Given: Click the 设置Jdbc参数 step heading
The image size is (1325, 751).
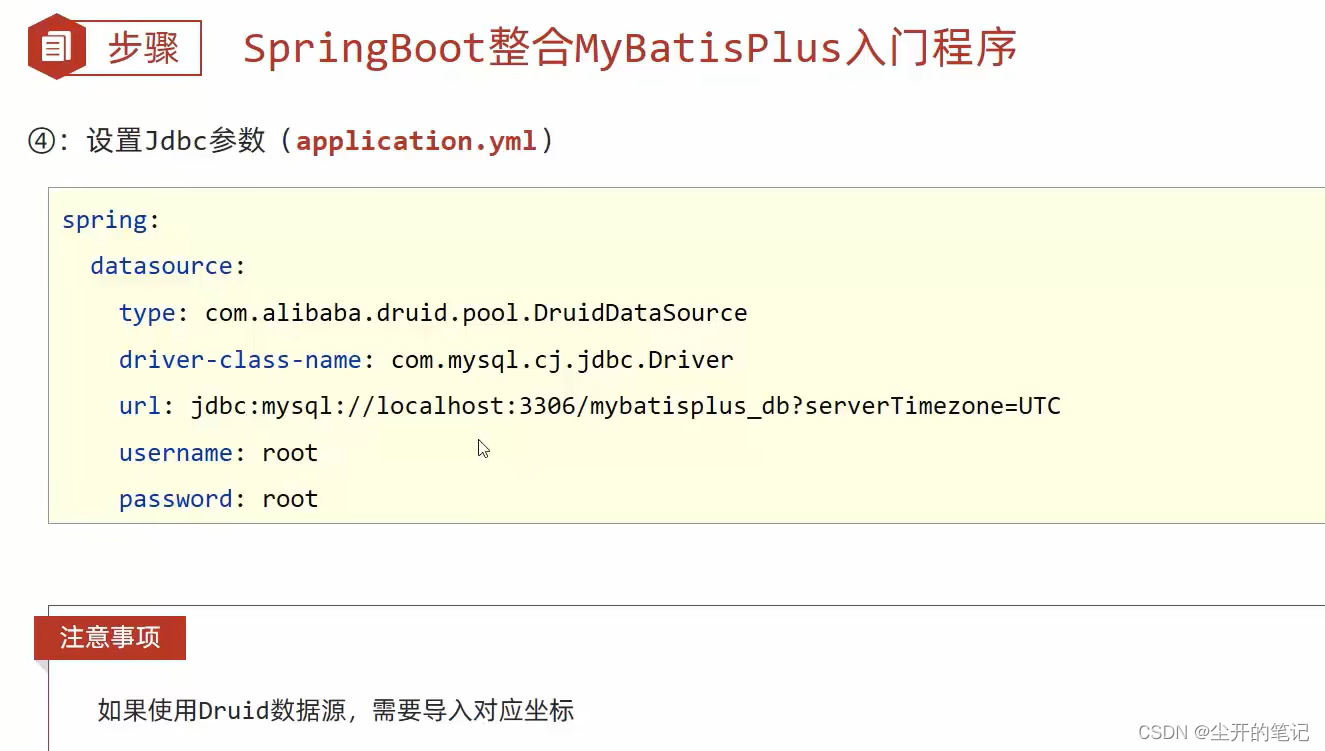Looking at the screenshot, I should click(290, 141).
